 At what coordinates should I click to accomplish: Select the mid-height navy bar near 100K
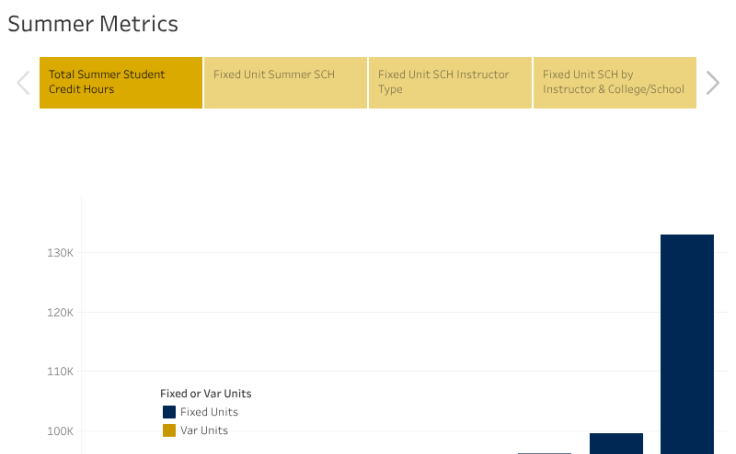[616, 443]
